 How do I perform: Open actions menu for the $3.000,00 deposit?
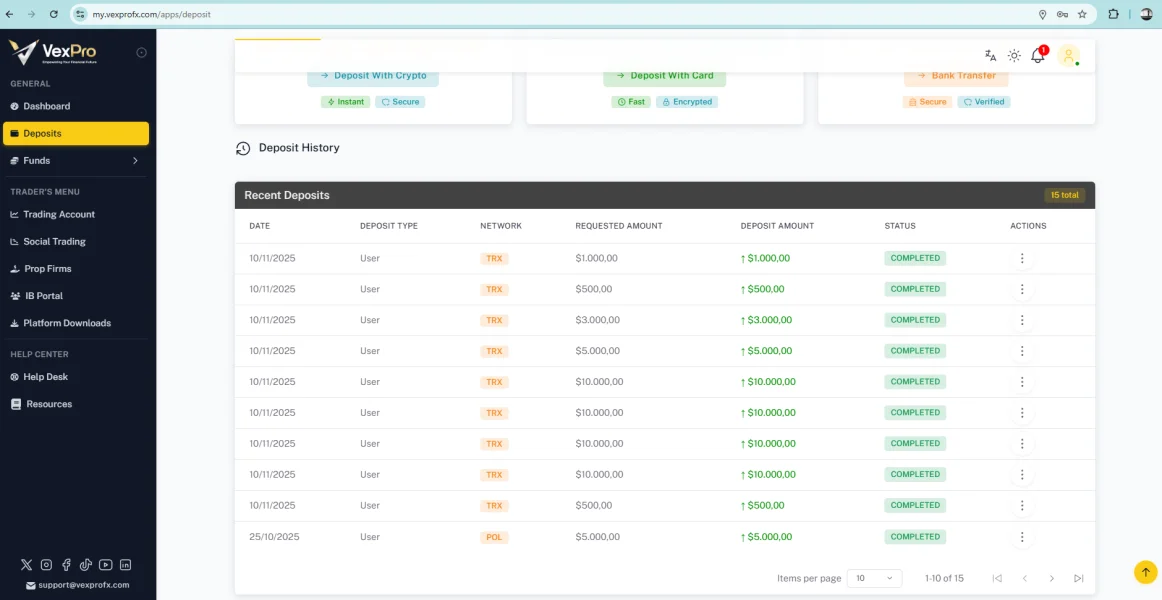(x=1021, y=320)
